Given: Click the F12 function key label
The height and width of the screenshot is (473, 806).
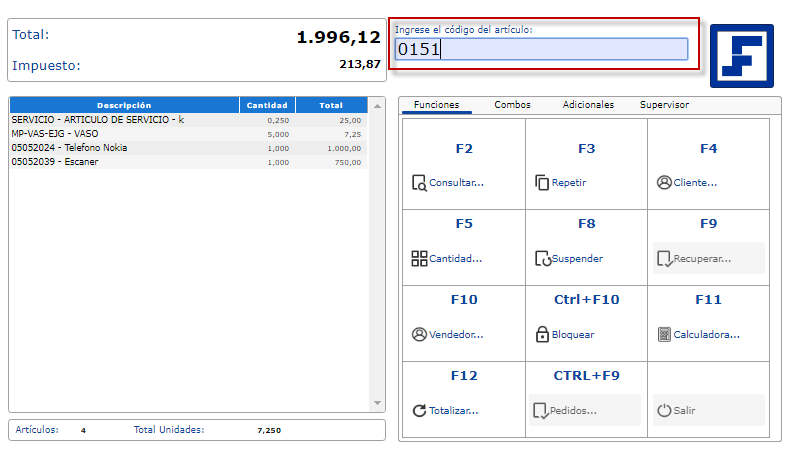Looking at the screenshot, I should coord(464,376).
